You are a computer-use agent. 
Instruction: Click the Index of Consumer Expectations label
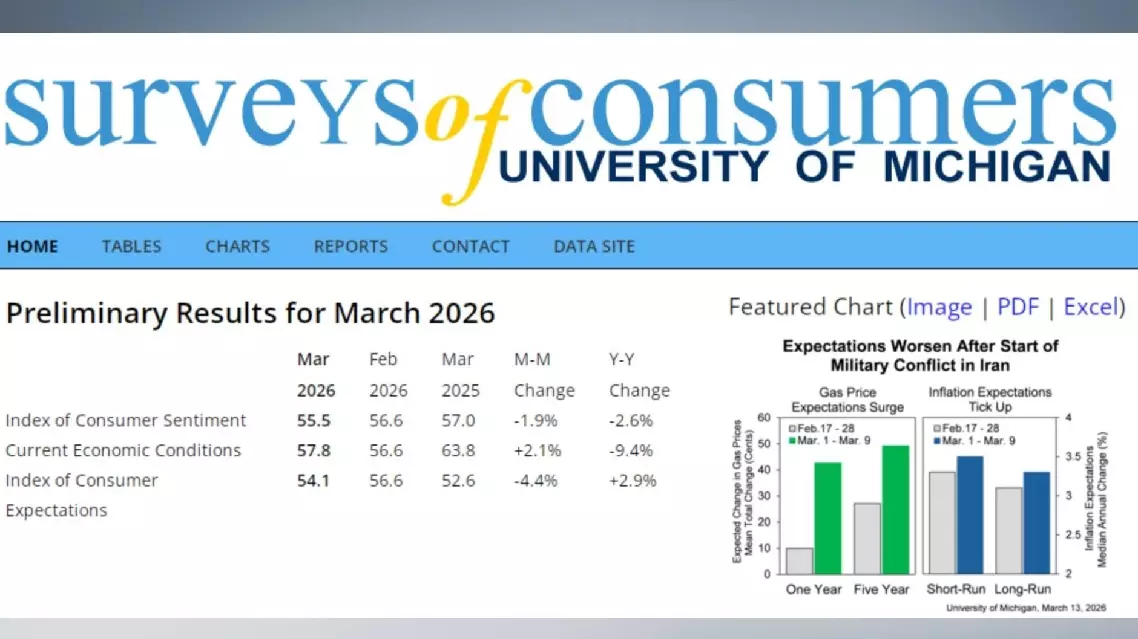pos(82,481)
